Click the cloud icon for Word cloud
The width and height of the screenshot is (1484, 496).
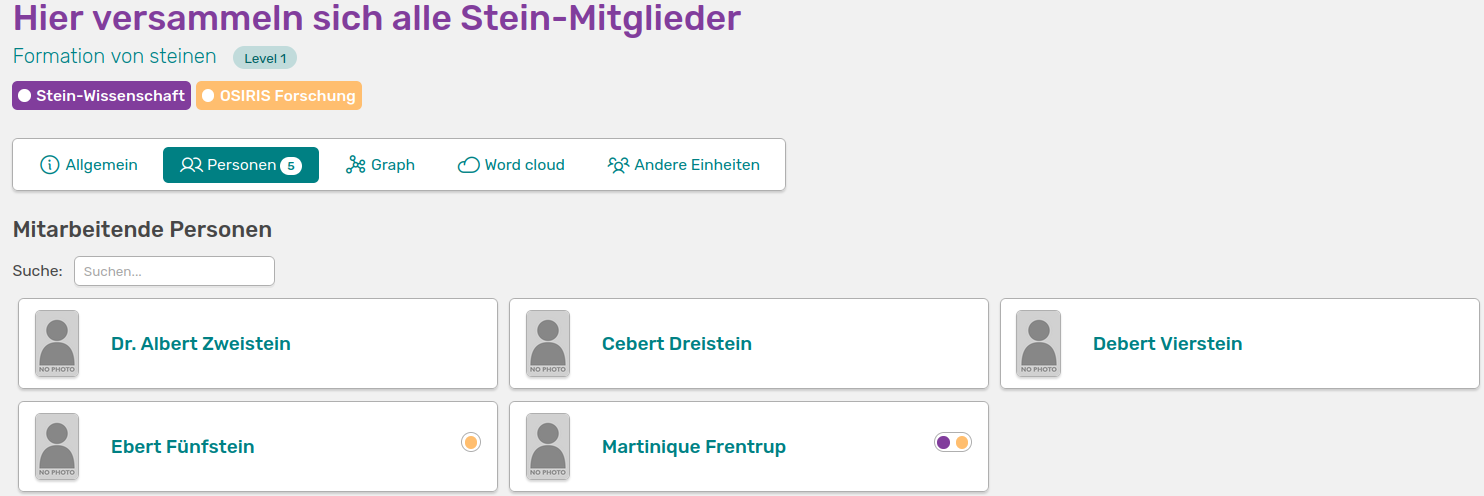[469, 165]
